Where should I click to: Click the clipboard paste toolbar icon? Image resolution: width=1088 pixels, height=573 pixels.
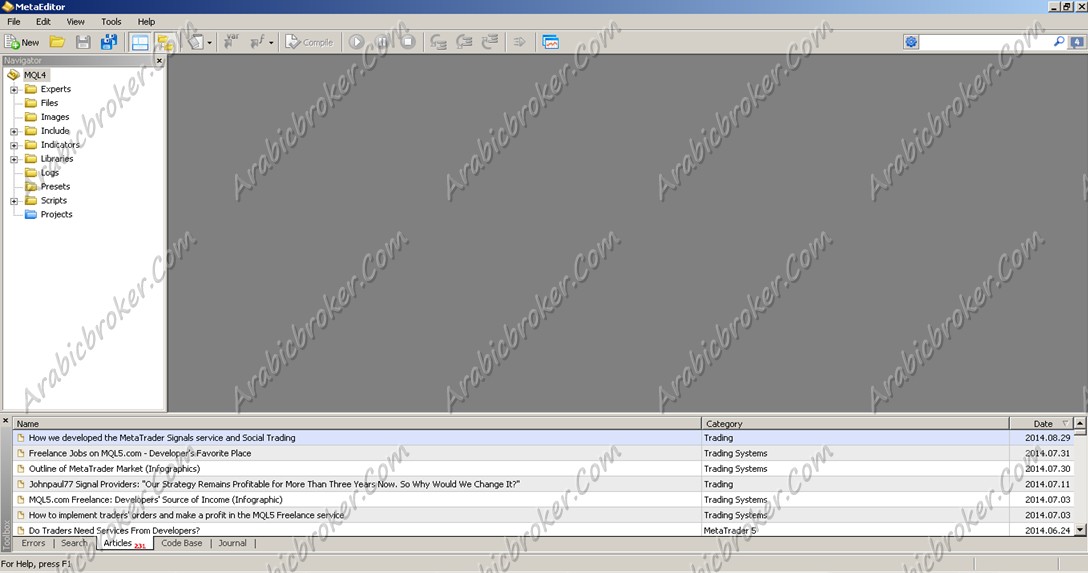point(195,42)
